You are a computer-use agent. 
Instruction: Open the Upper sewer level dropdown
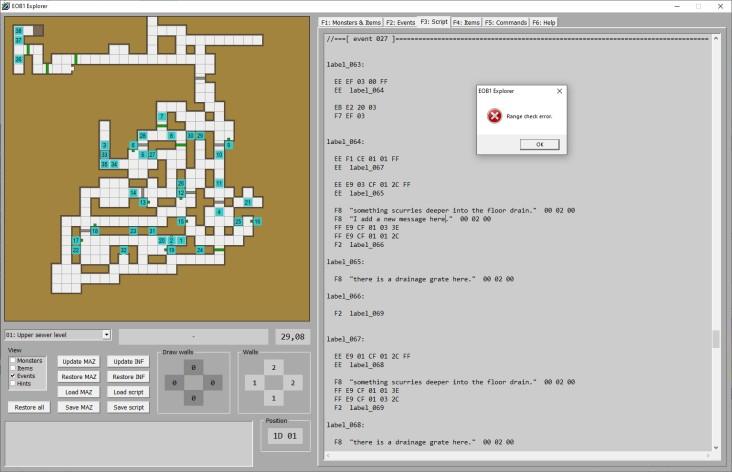point(106,335)
